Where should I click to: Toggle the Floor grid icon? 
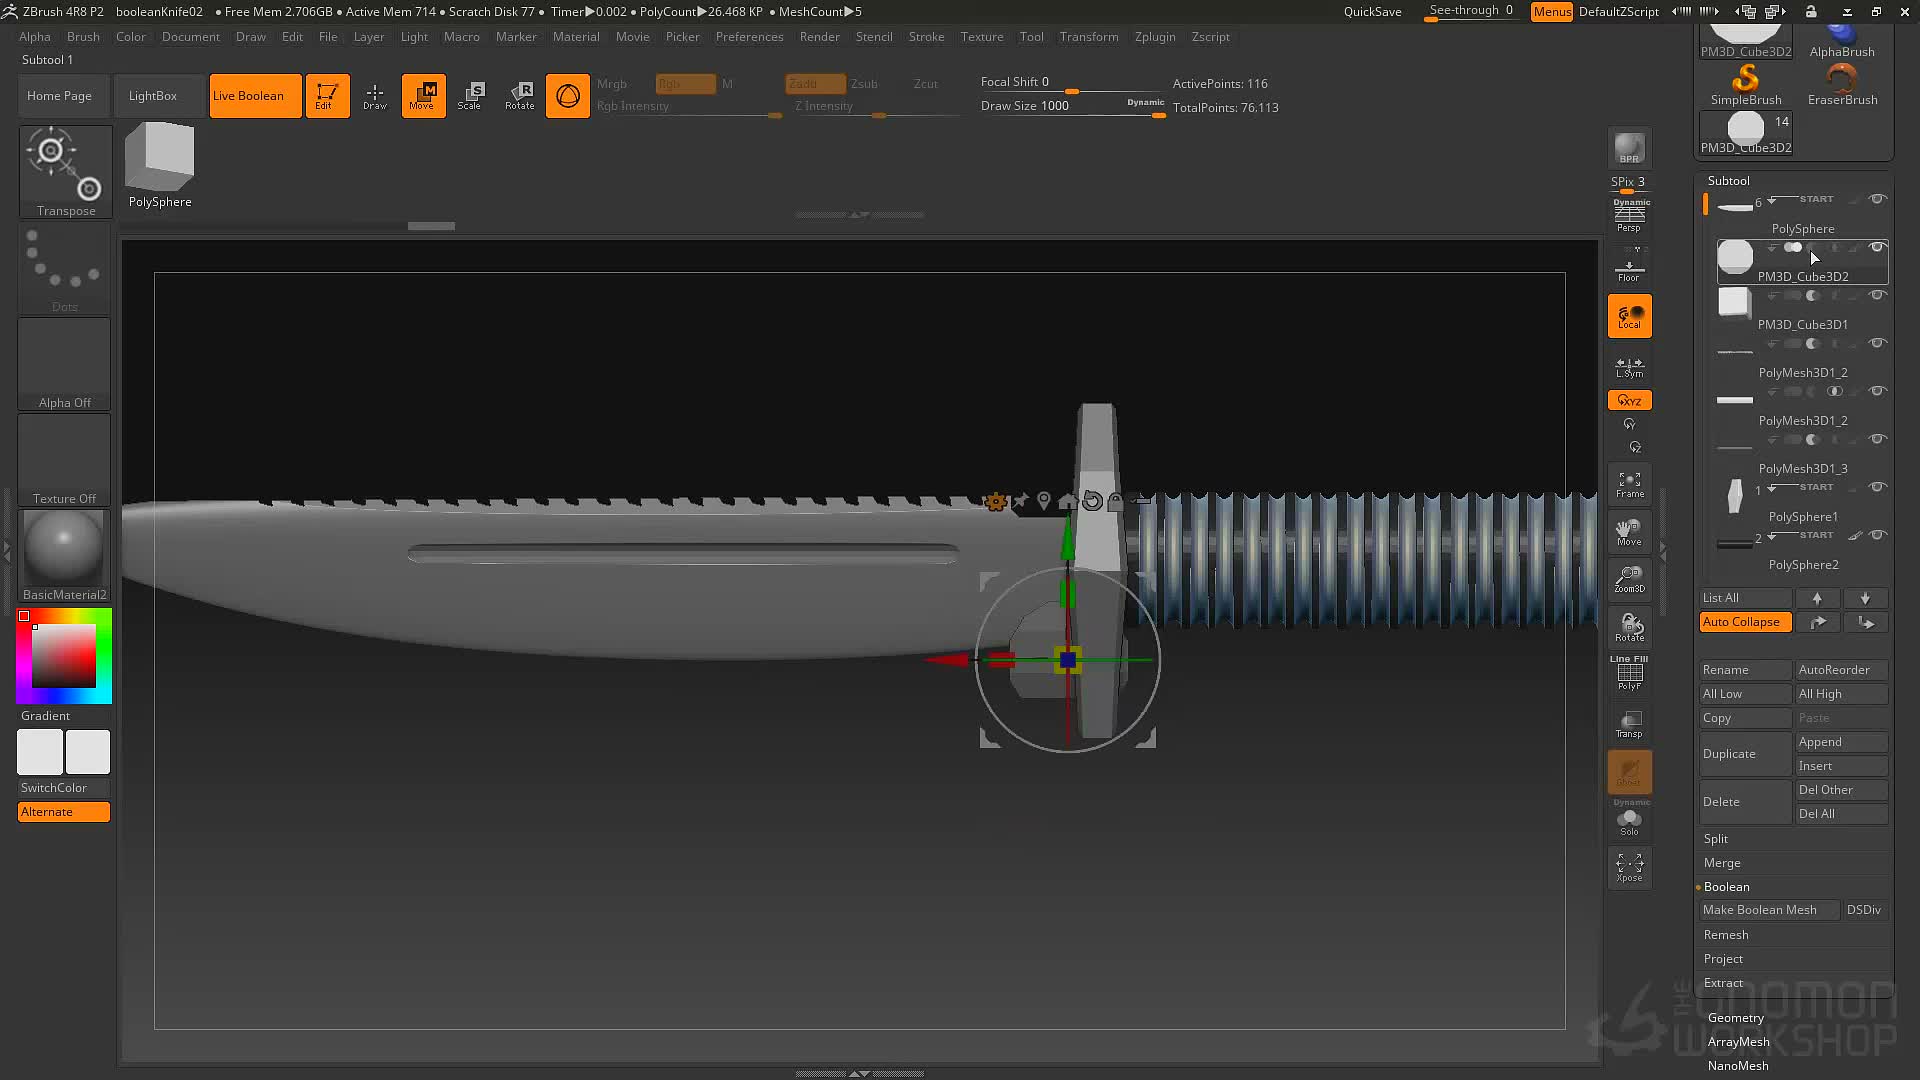coord(1629,267)
